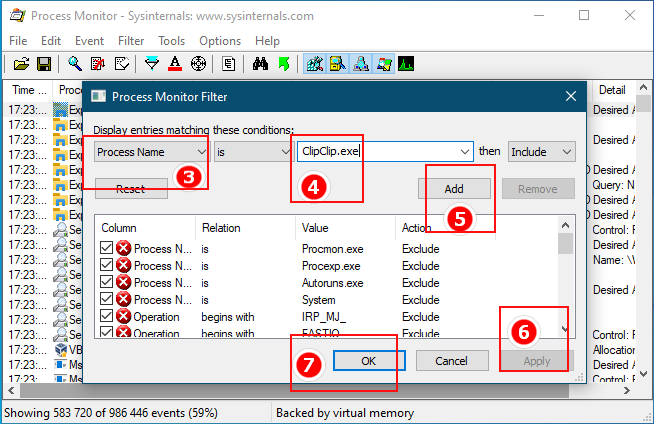654x424 pixels.
Task: Click the Cancel button
Action: click(452, 361)
